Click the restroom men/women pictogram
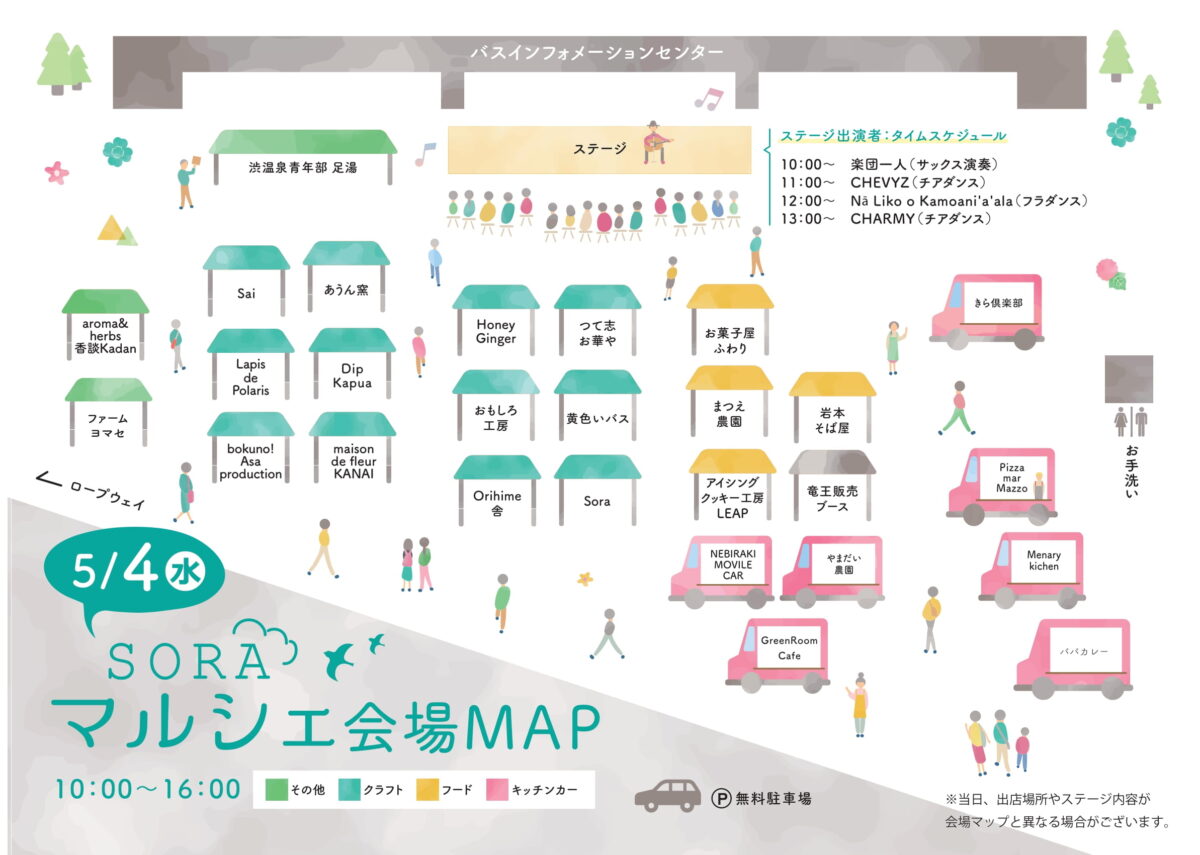This screenshot has width=1200, height=855. coord(1129,421)
